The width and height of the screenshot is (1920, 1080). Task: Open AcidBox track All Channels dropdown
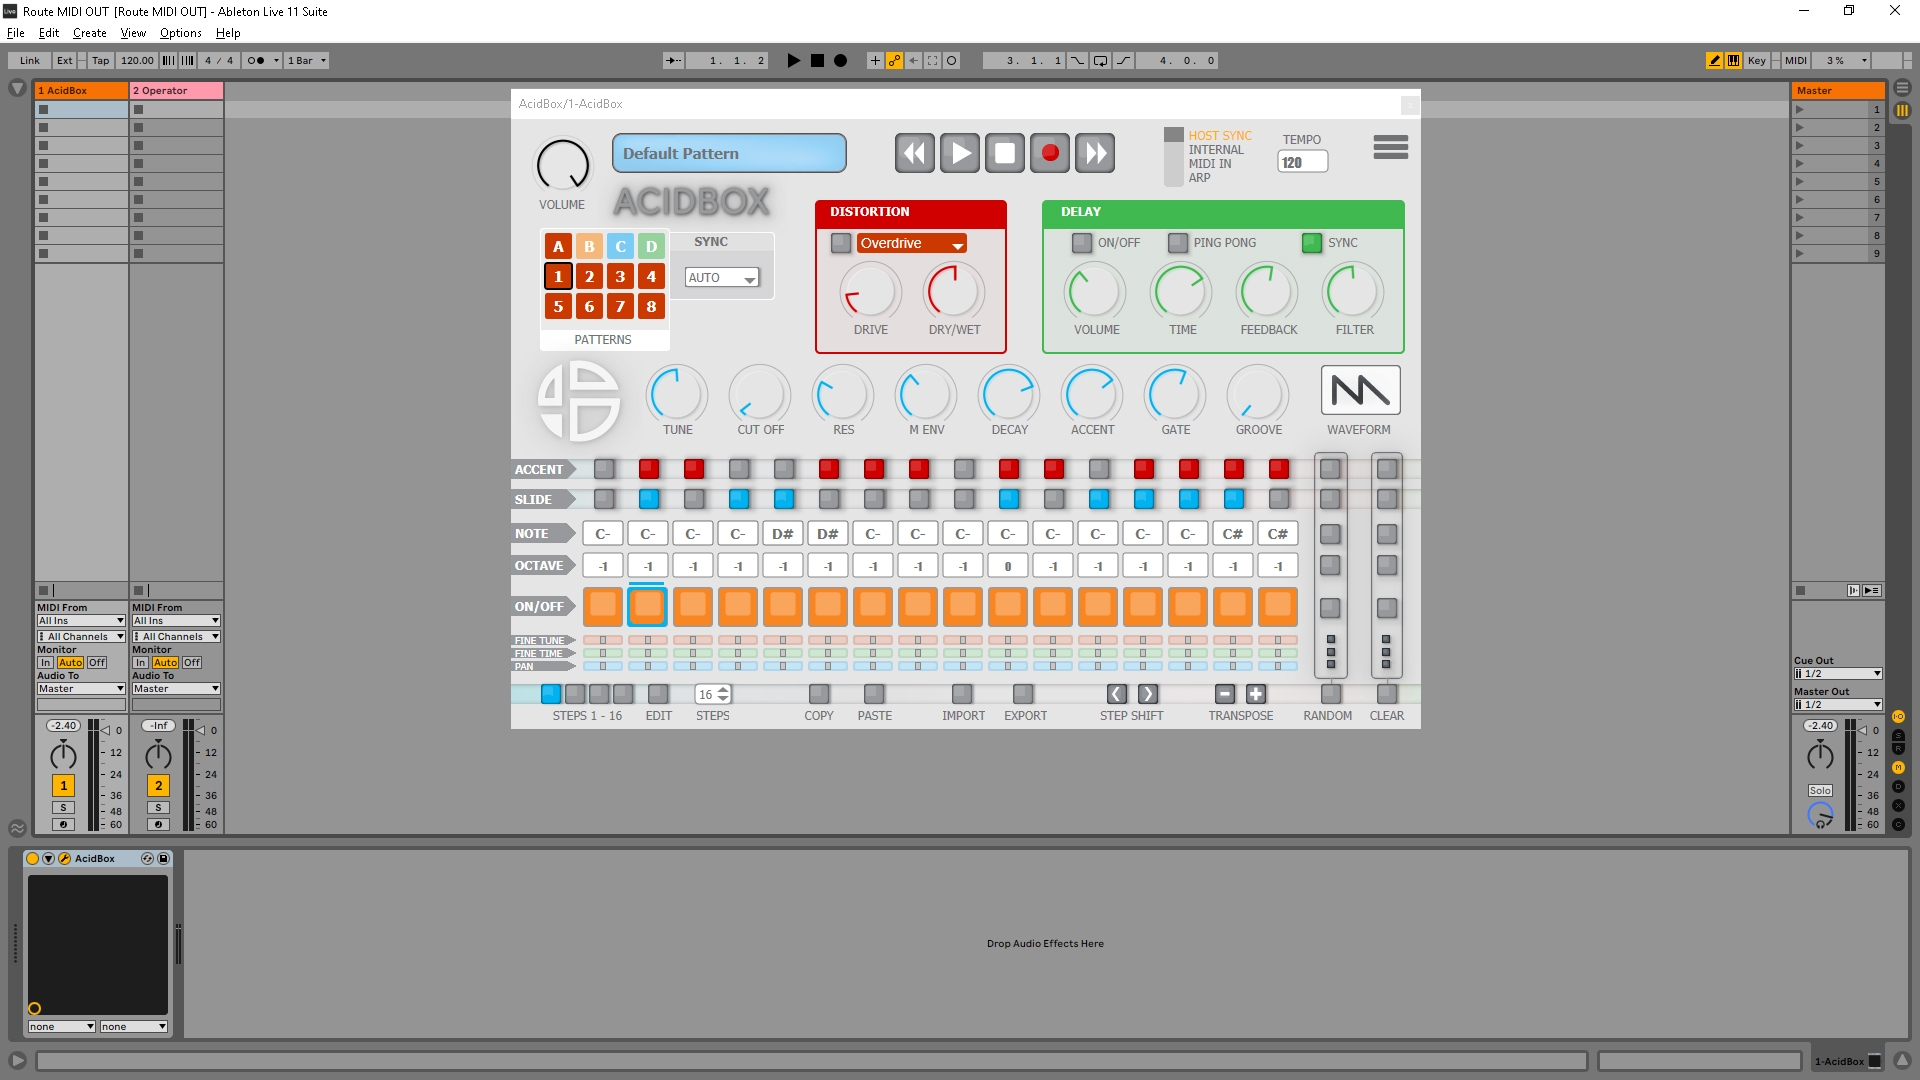pyautogui.click(x=81, y=637)
